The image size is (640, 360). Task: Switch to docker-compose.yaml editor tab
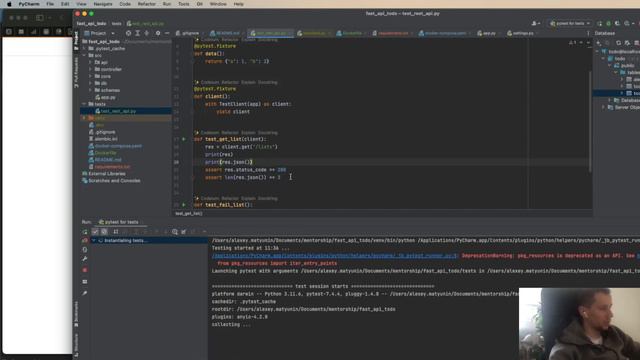tap(444, 33)
